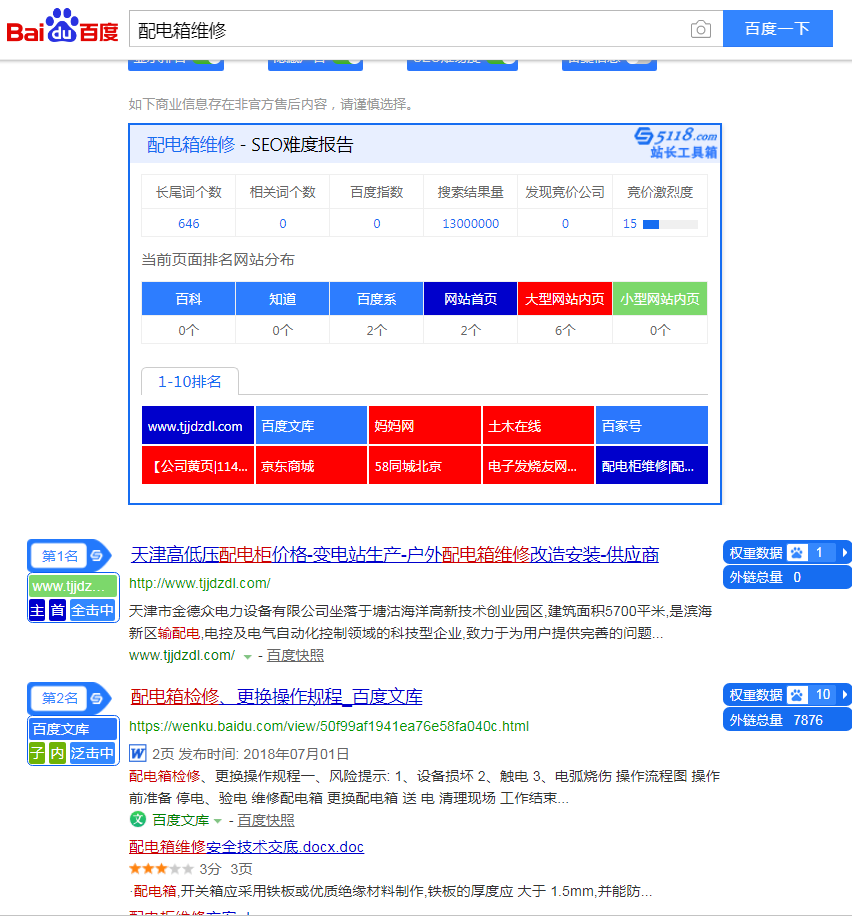Open 配电箱维修安全技术交底.docx.doc link
This screenshot has width=852, height=922.
[x=246, y=847]
